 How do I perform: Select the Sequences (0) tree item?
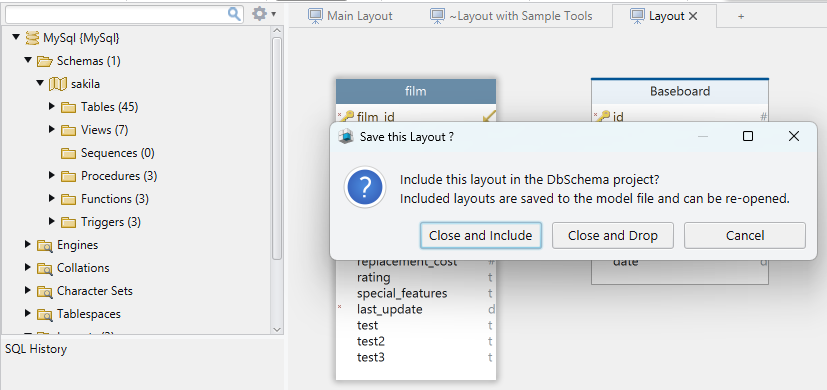pos(118,153)
